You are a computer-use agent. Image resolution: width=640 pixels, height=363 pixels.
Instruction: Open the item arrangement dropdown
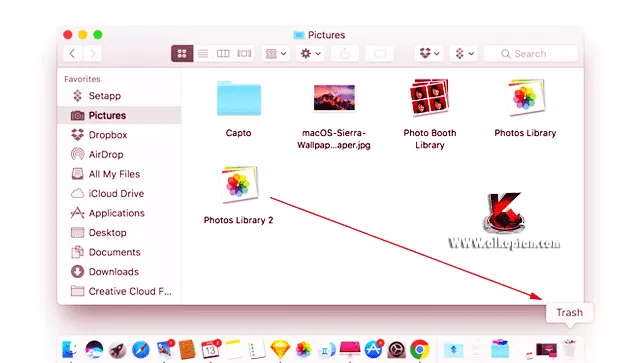pos(276,53)
